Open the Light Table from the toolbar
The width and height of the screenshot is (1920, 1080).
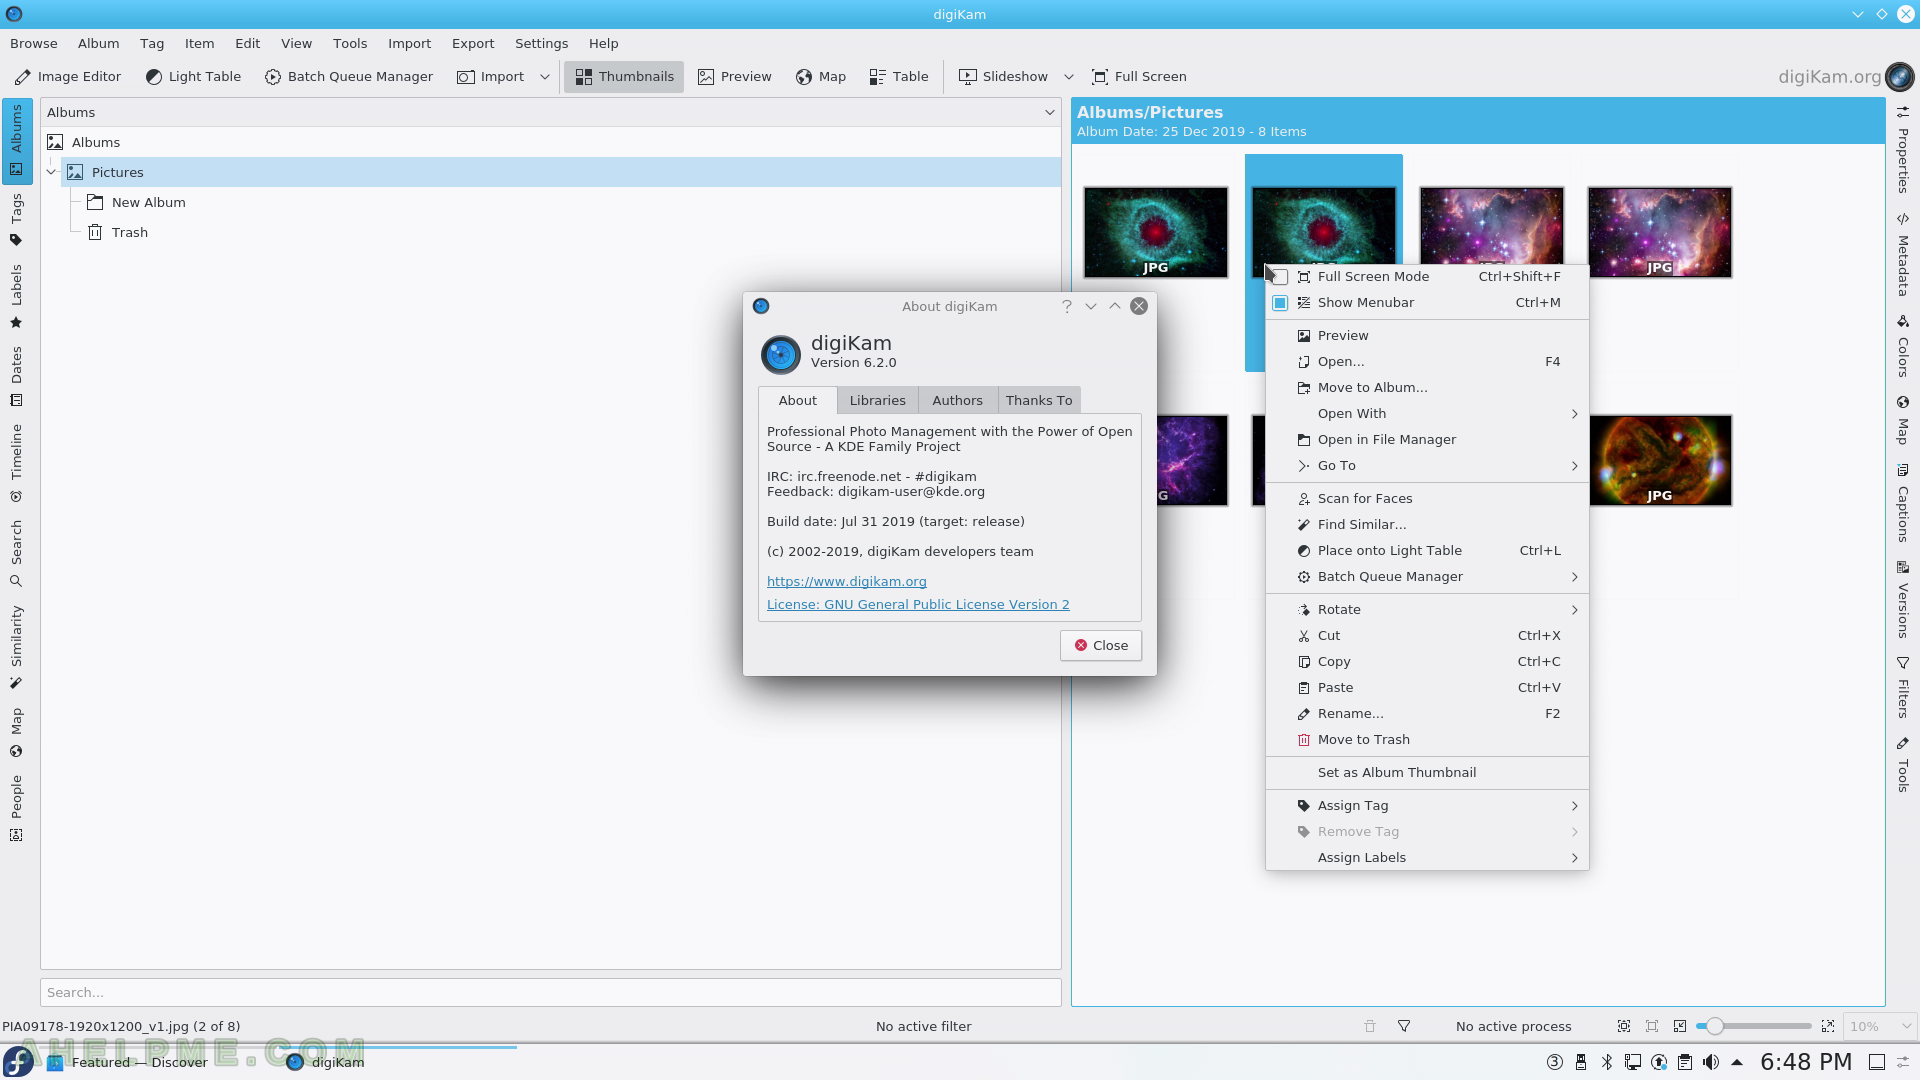coord(193,77)
